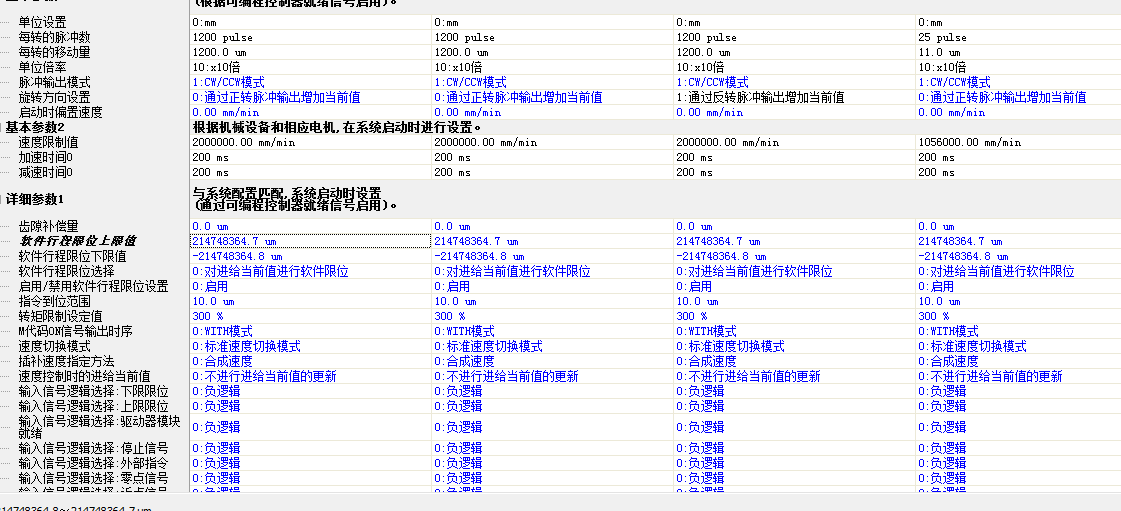
Task: Select the 单位设置 row in parameter tree
Action: pyautogui.click(x=42, y=22)
